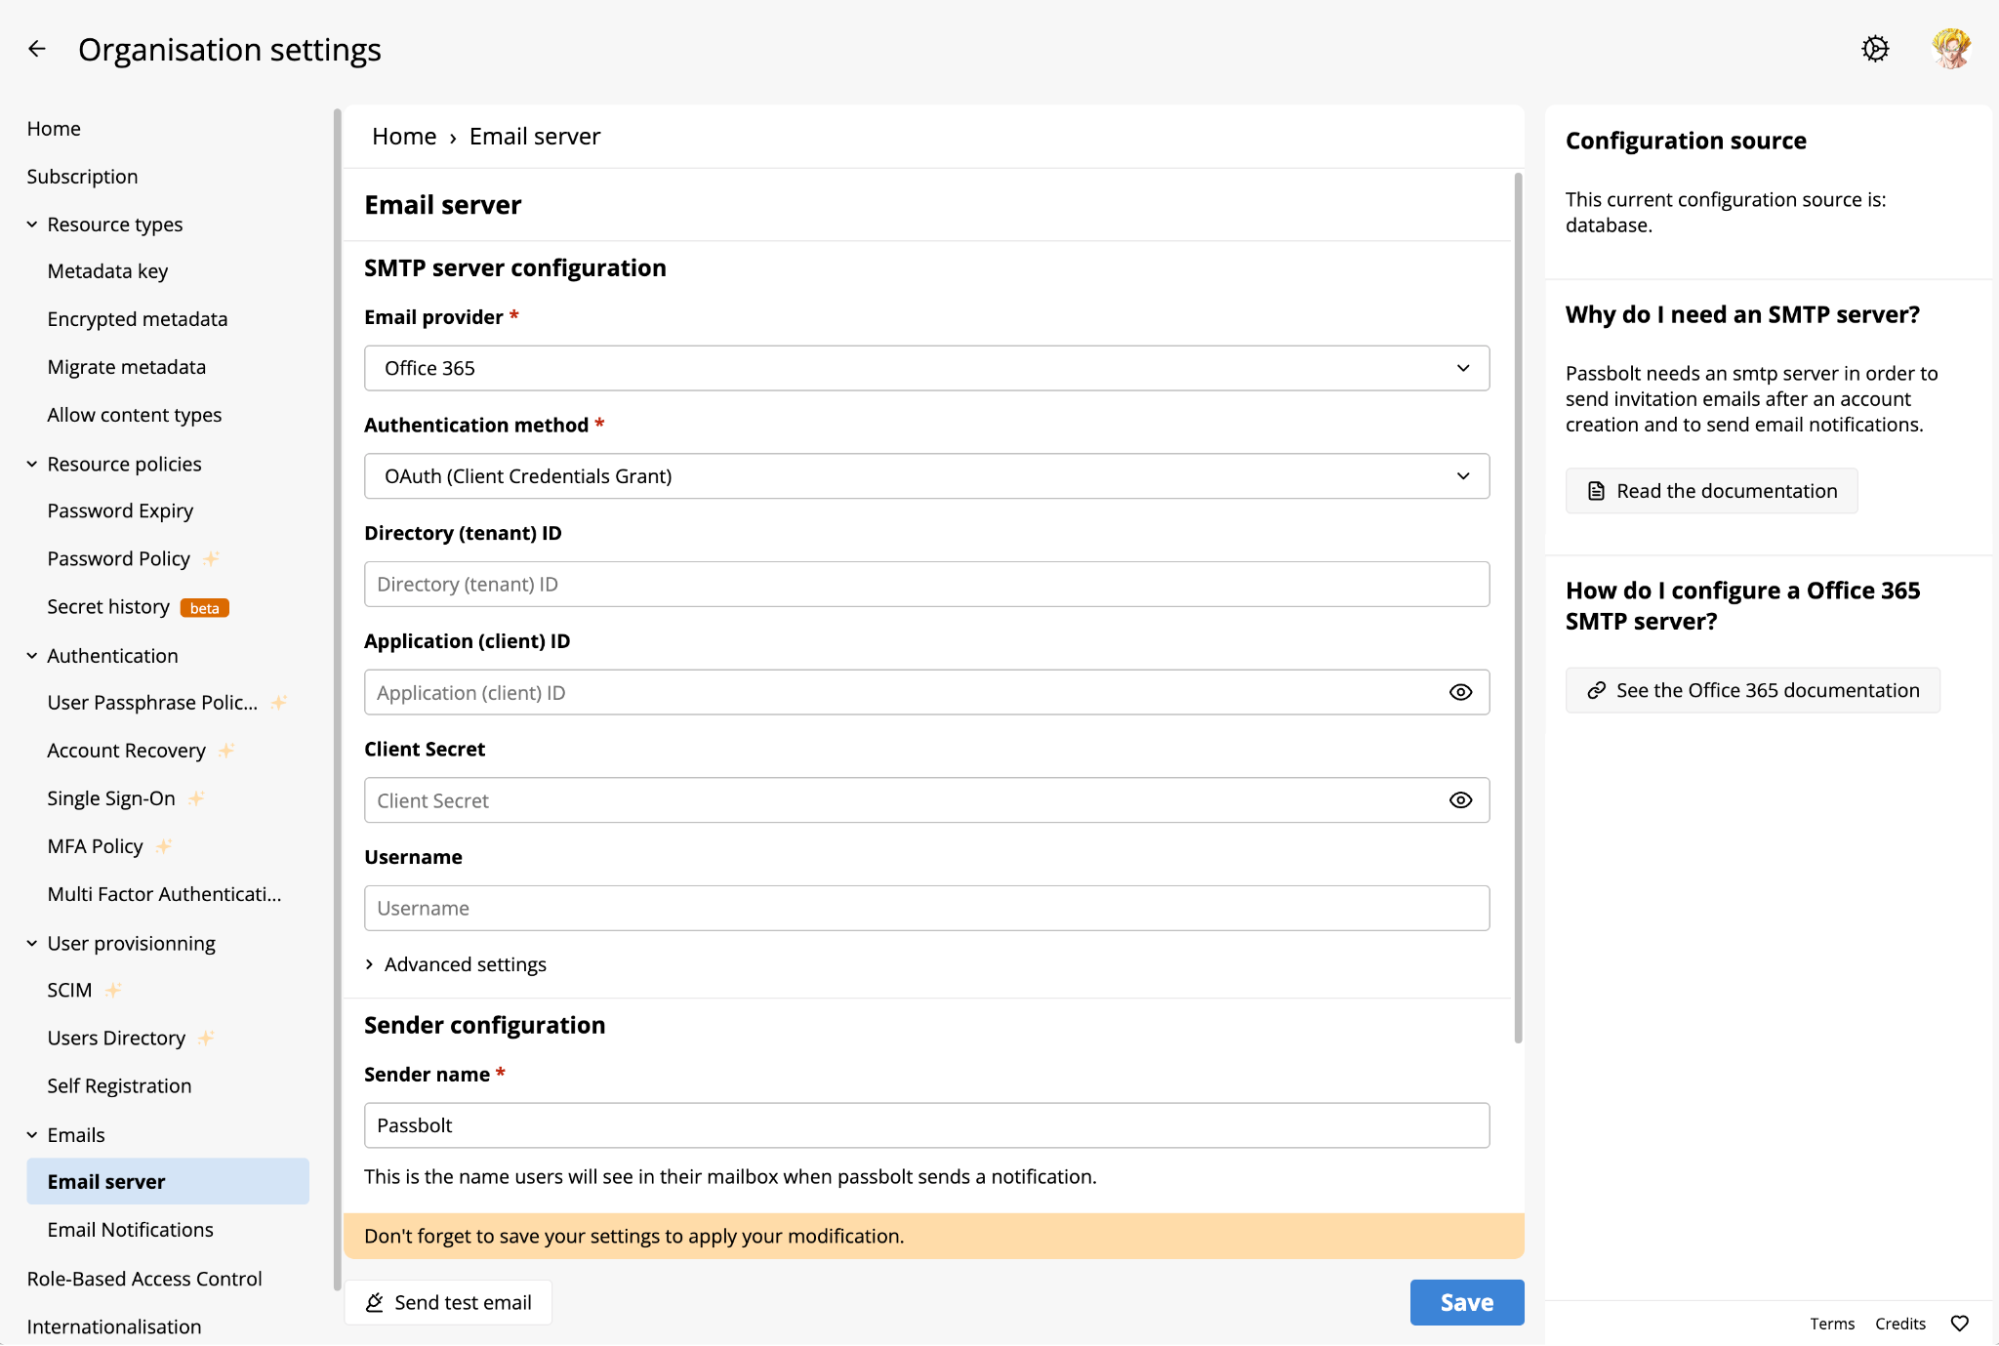Image resolution: width=1999 pixels, height=1346 pixels.
Task: Click the heart icon in footer
Action: [x=1959, y=1323]
